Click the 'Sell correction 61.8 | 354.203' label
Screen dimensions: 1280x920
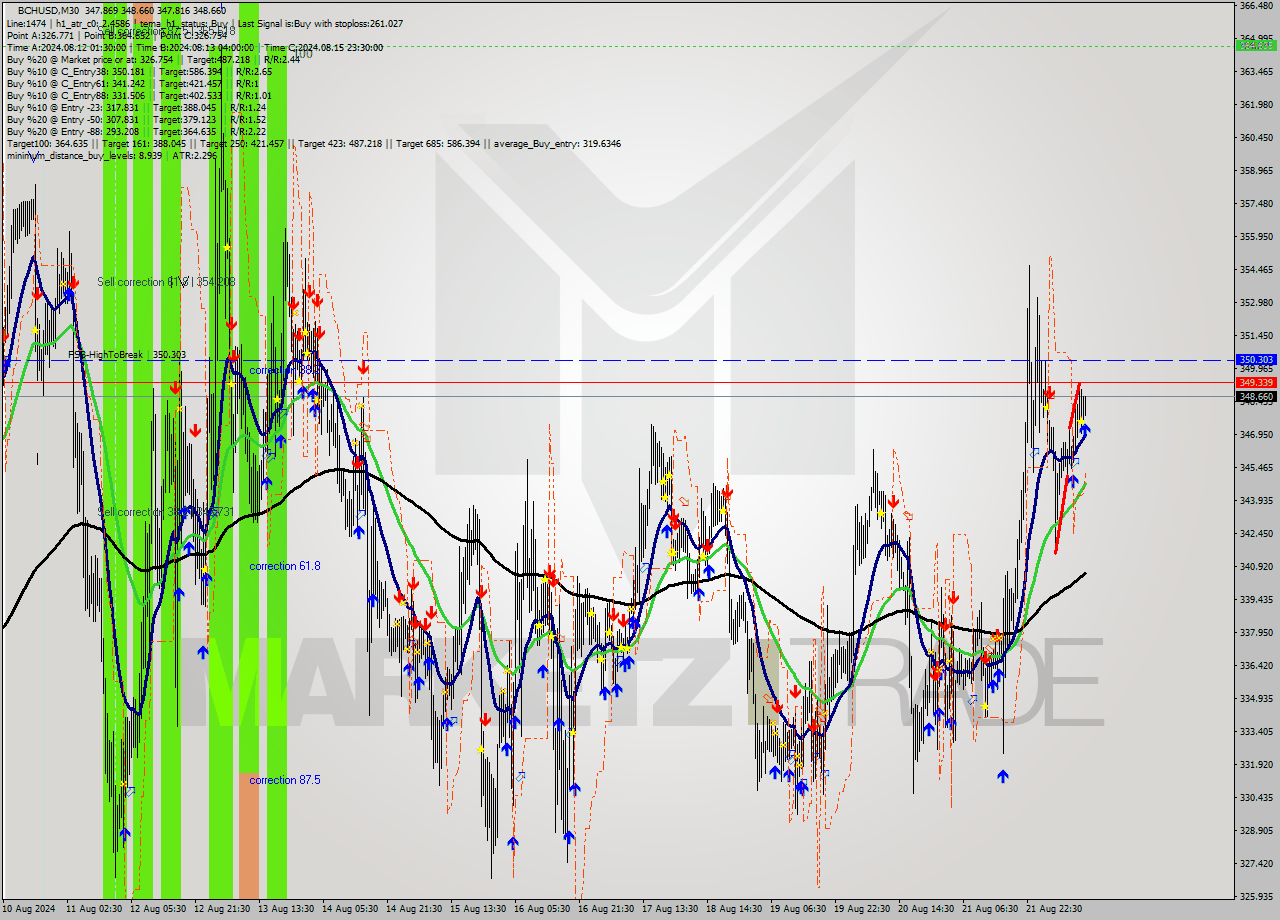coord(166,282)
